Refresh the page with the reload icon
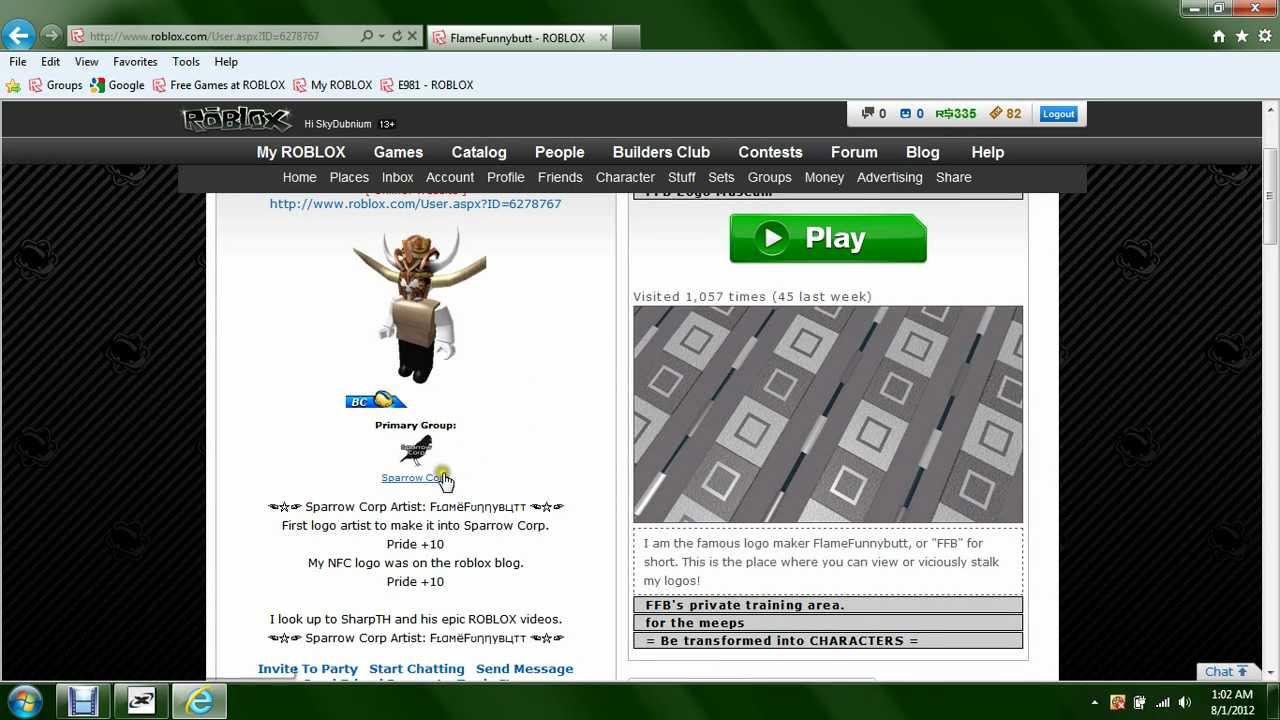 click(x=397, y=36)
